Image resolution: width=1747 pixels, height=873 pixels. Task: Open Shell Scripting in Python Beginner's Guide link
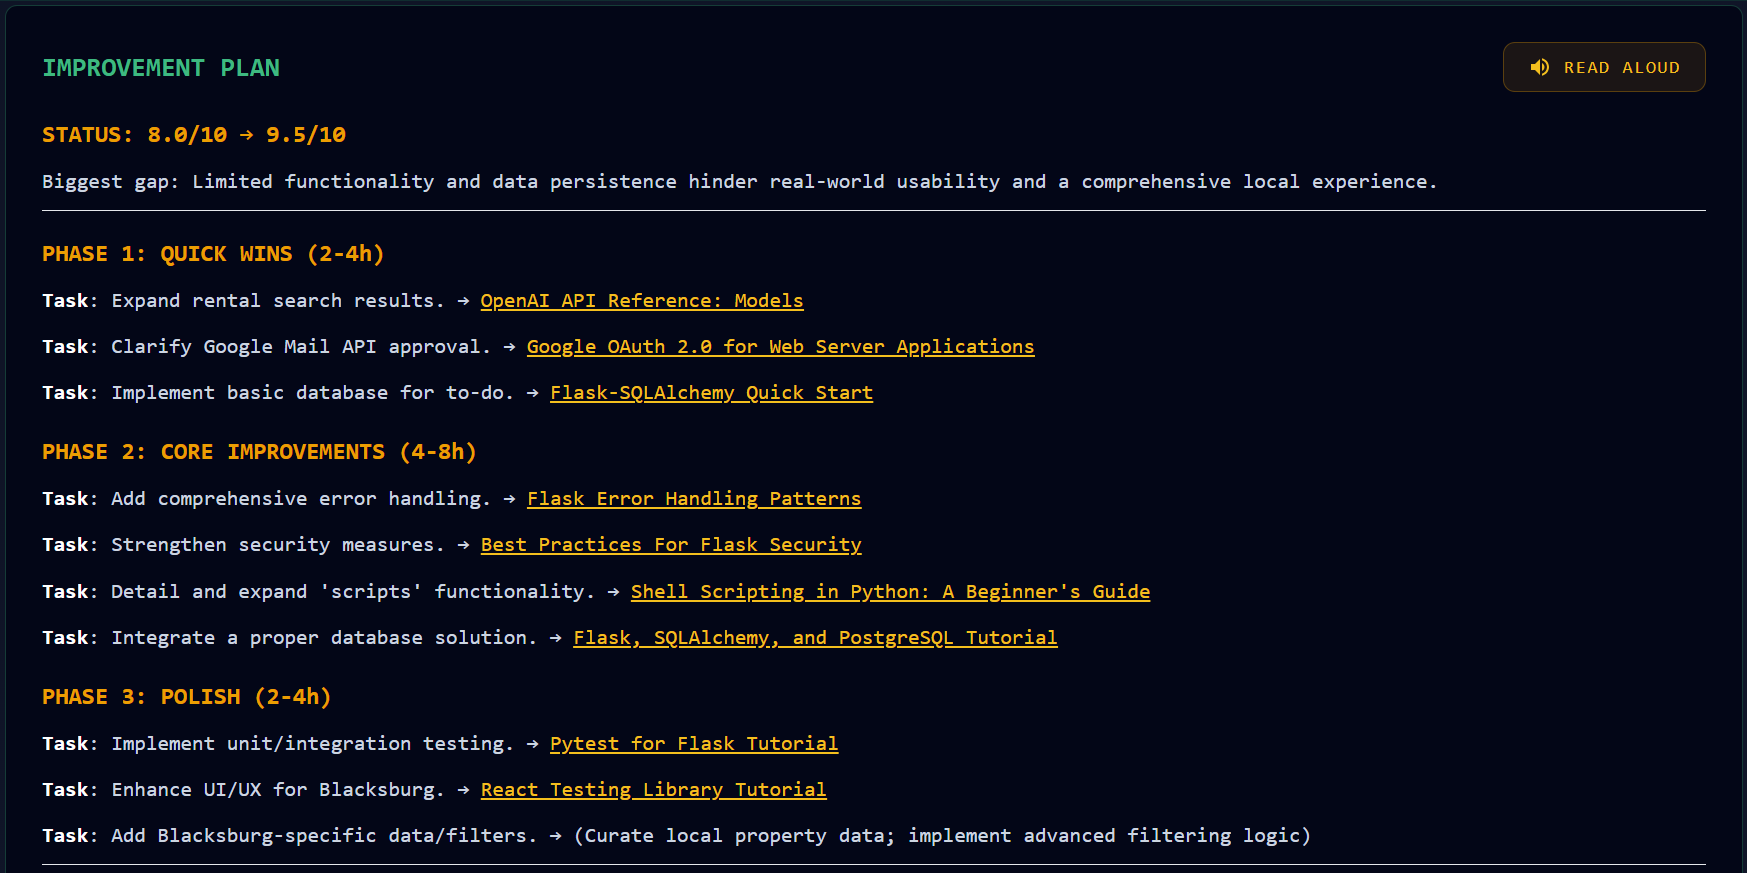(x=890, y=592)
